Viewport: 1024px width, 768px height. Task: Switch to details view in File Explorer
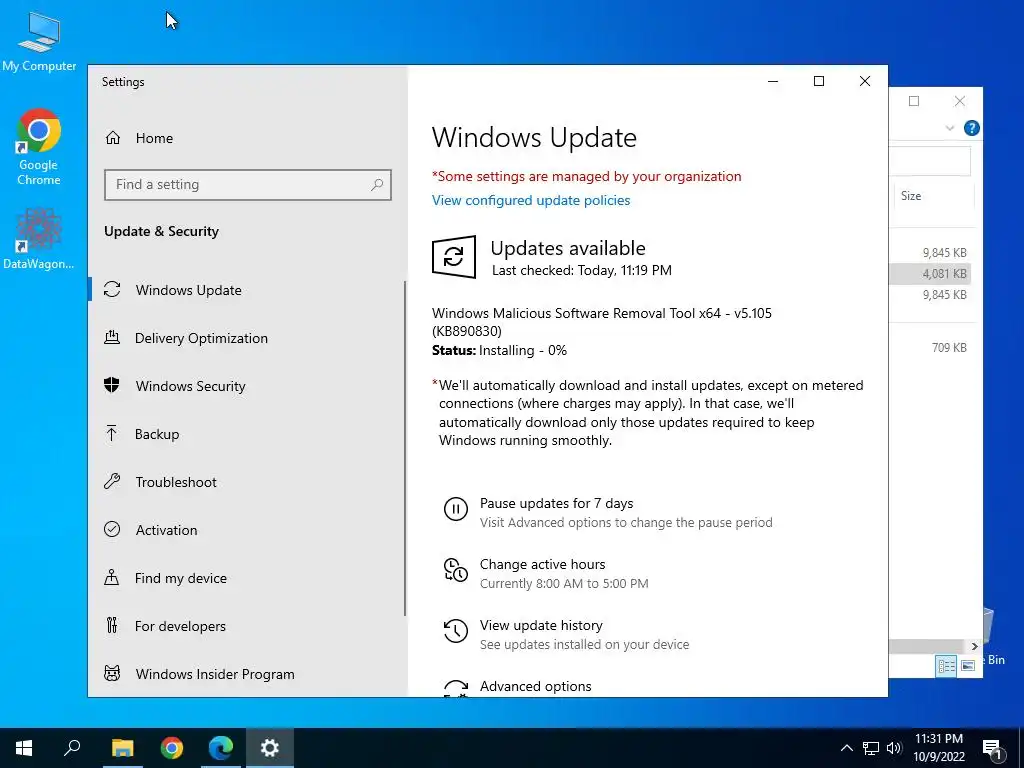tap(946, 665)
